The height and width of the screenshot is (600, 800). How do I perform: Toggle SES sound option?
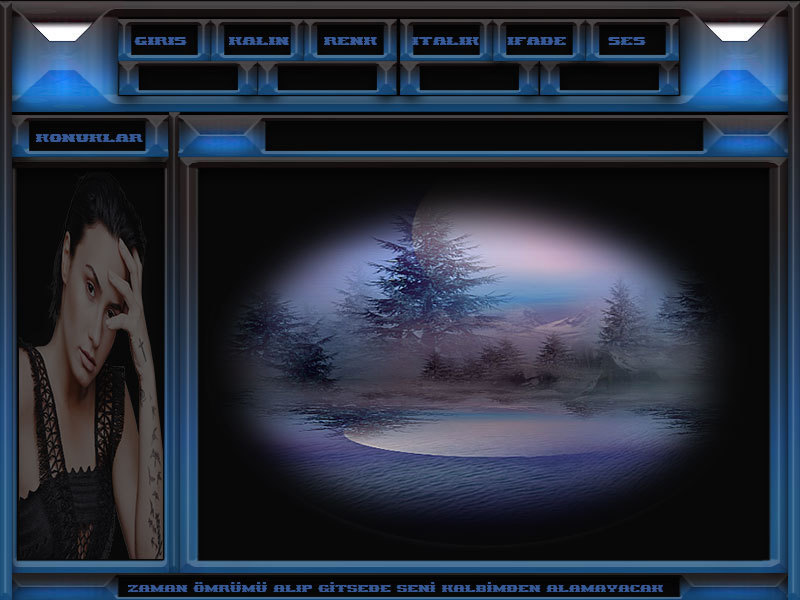[627, 41]
